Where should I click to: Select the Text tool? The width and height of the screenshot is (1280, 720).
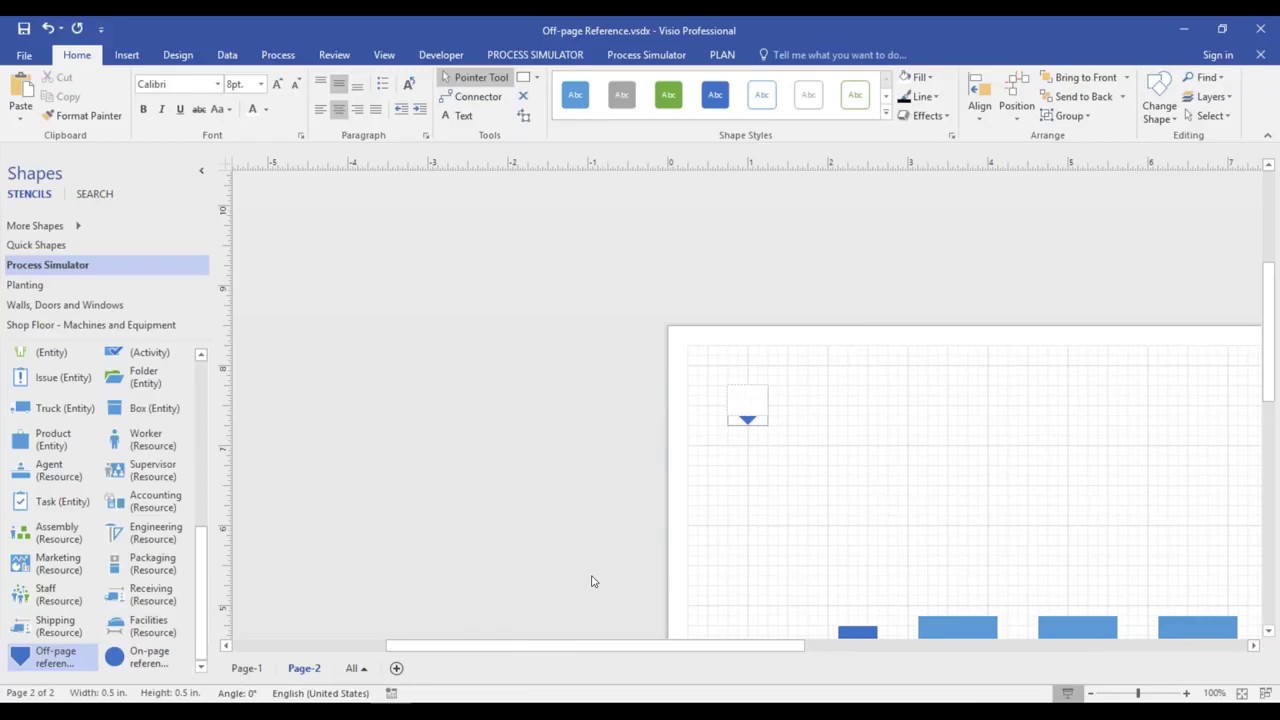[x=456, y=116]
